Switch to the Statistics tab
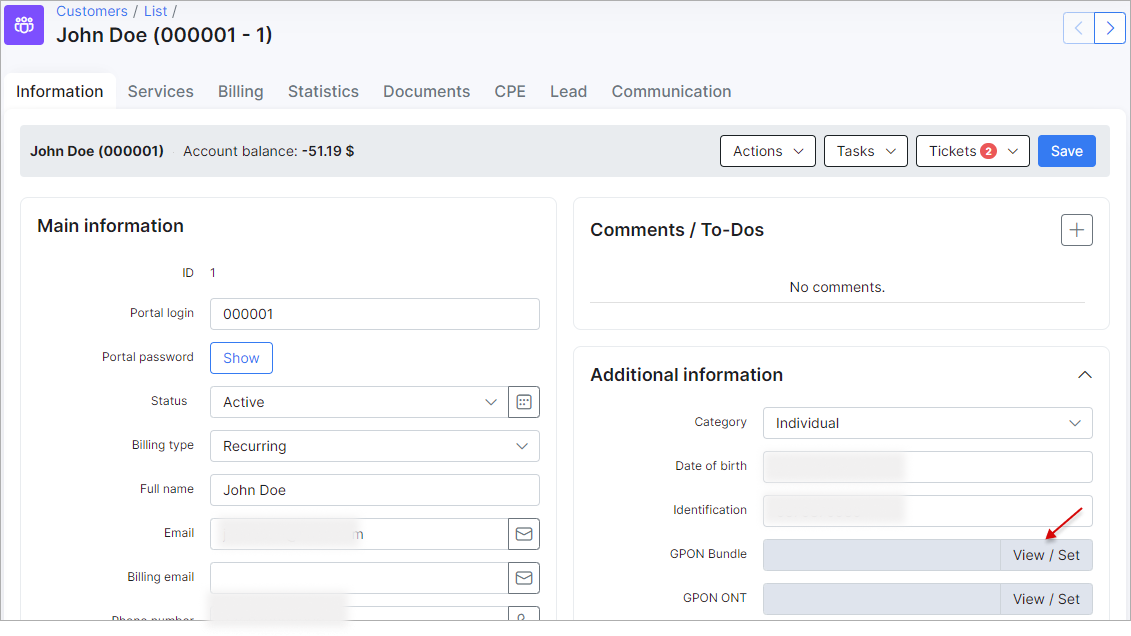This screenshot has width=1131, height=636. pos(323,92)
